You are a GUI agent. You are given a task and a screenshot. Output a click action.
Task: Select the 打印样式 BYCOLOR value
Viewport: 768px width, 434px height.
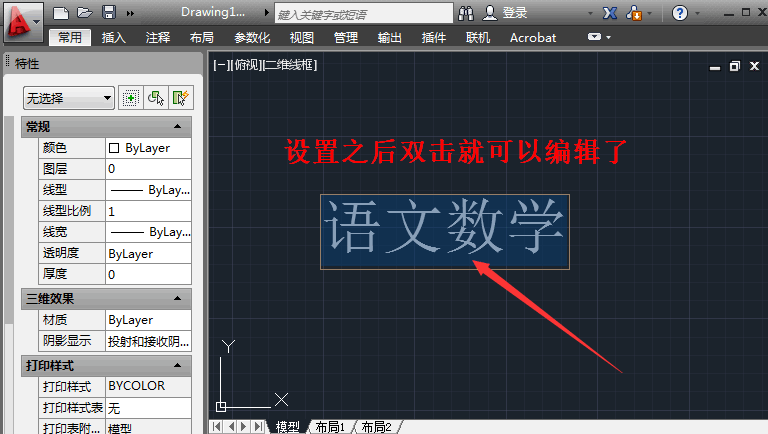[x=148, y=386]
